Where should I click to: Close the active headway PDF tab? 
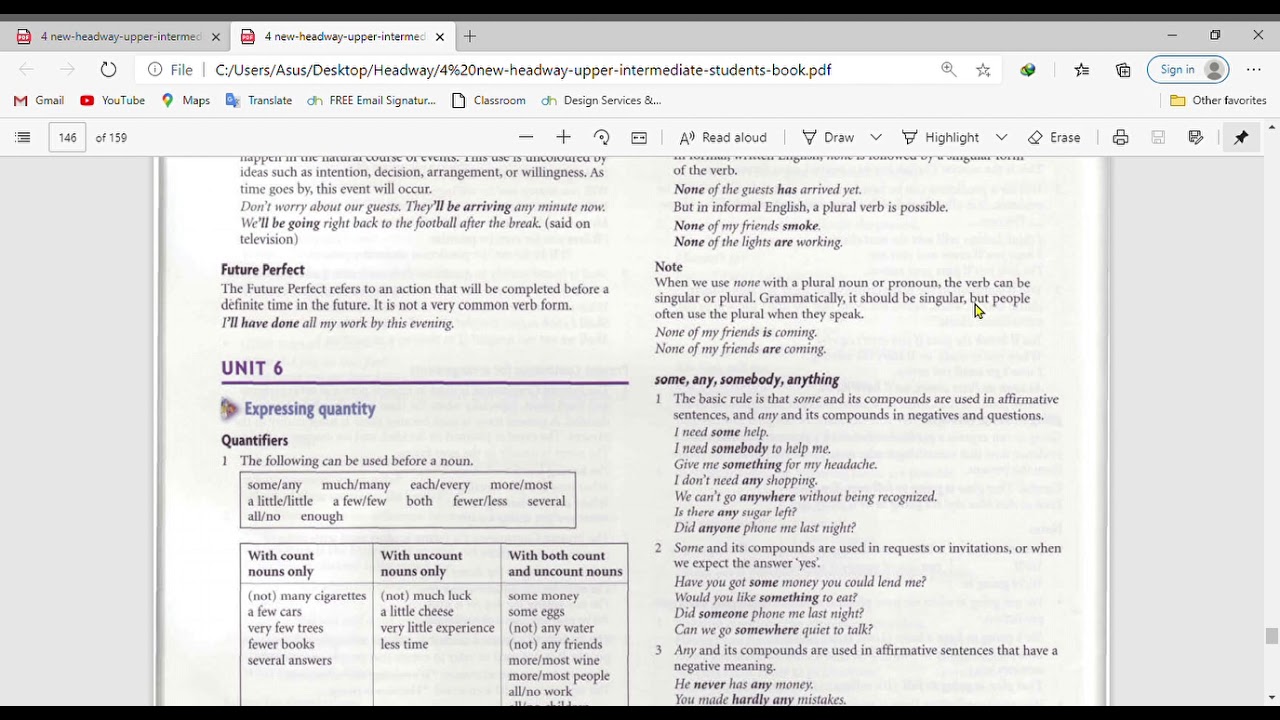click(439, 37)
